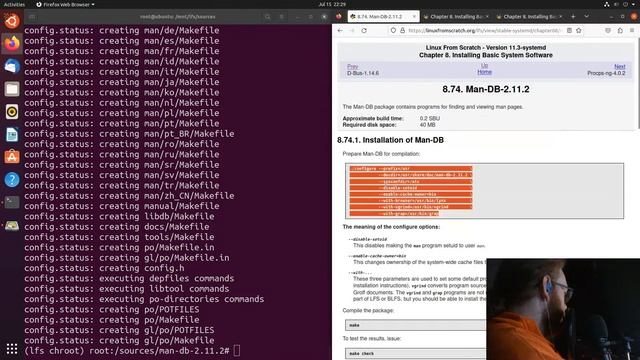
Task: Click the site padlock security icon
Action: pos(402,31)
